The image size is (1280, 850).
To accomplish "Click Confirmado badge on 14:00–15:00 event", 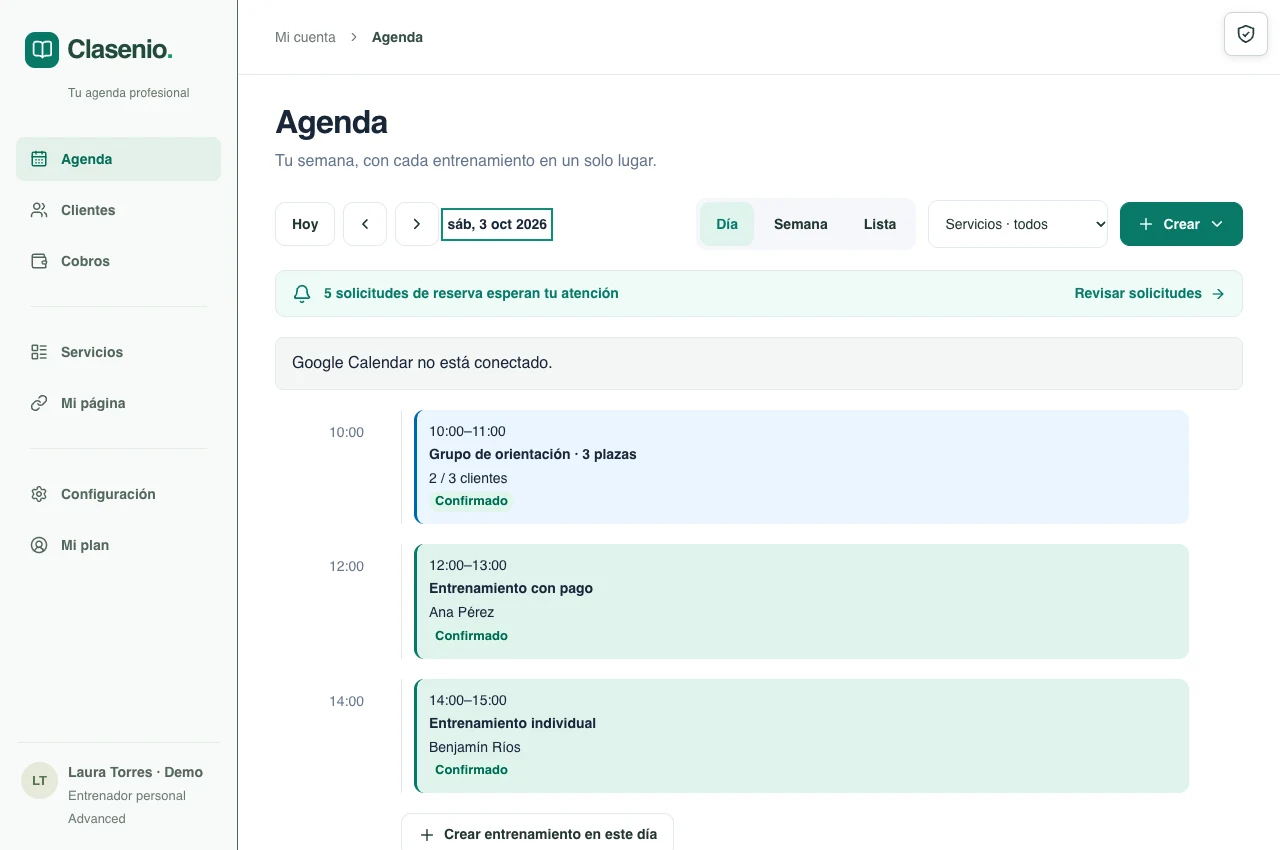I will 471,770.
